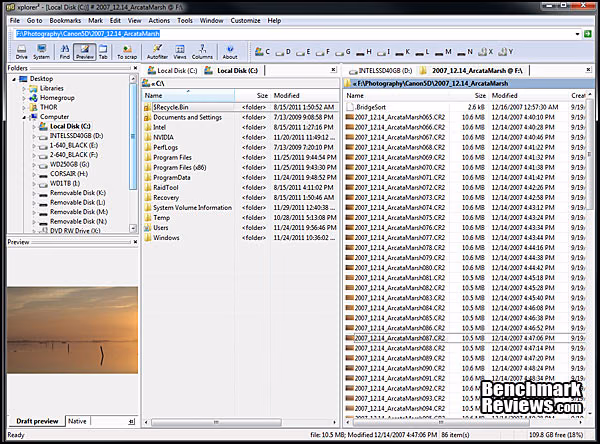The height and width of the screenshot is (444, 600).
Task: Select the Program Files folder row
Action: pyautogui.click(x=241, y=157)
